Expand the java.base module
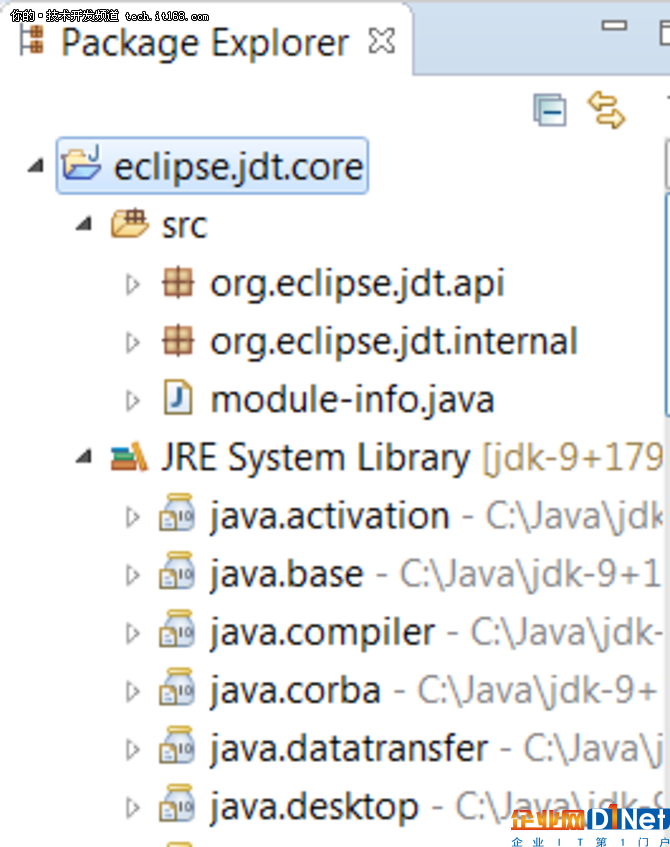 tap(132, 575)
